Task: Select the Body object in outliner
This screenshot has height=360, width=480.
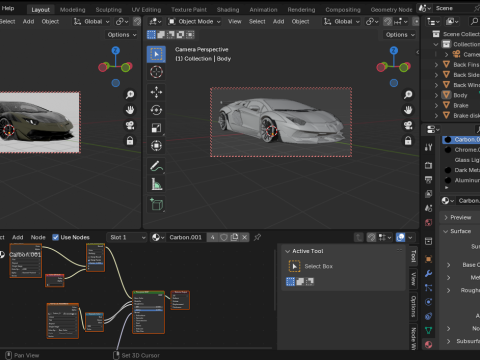Action: [460, 95]
